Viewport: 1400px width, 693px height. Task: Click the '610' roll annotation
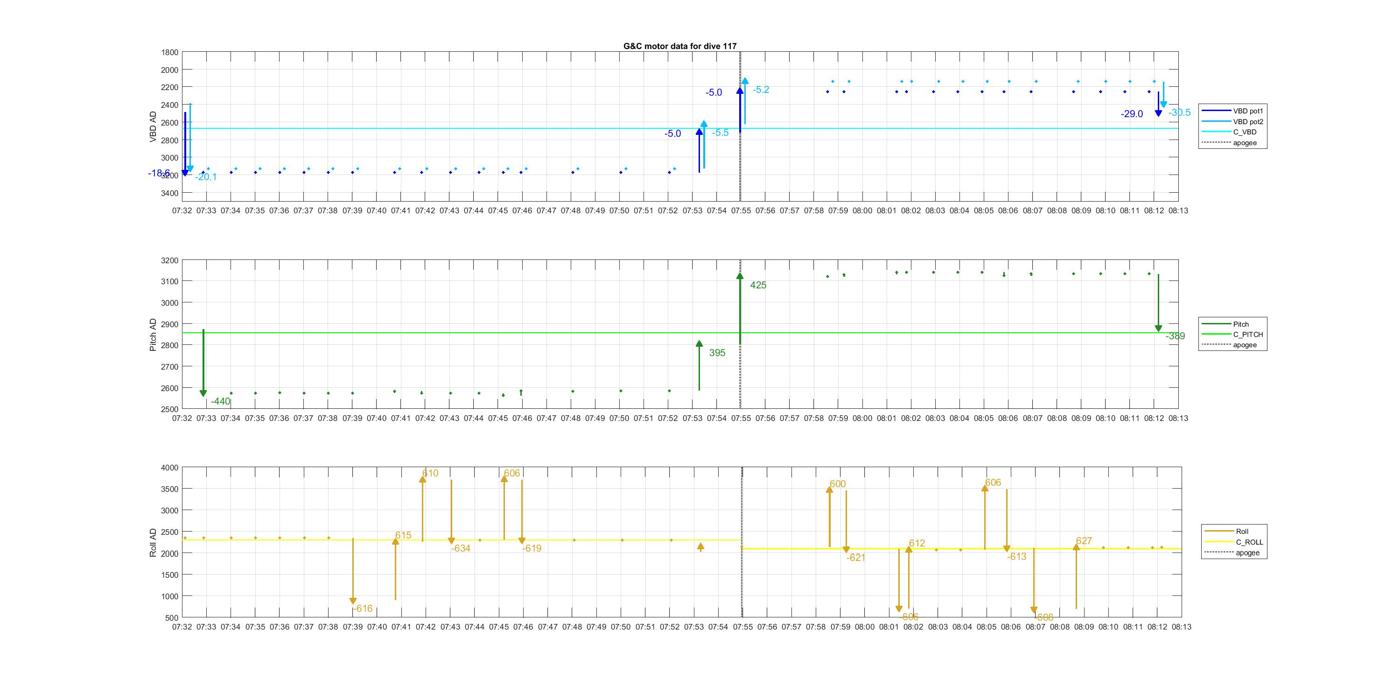pyautogui.click(x=430, y=473)
